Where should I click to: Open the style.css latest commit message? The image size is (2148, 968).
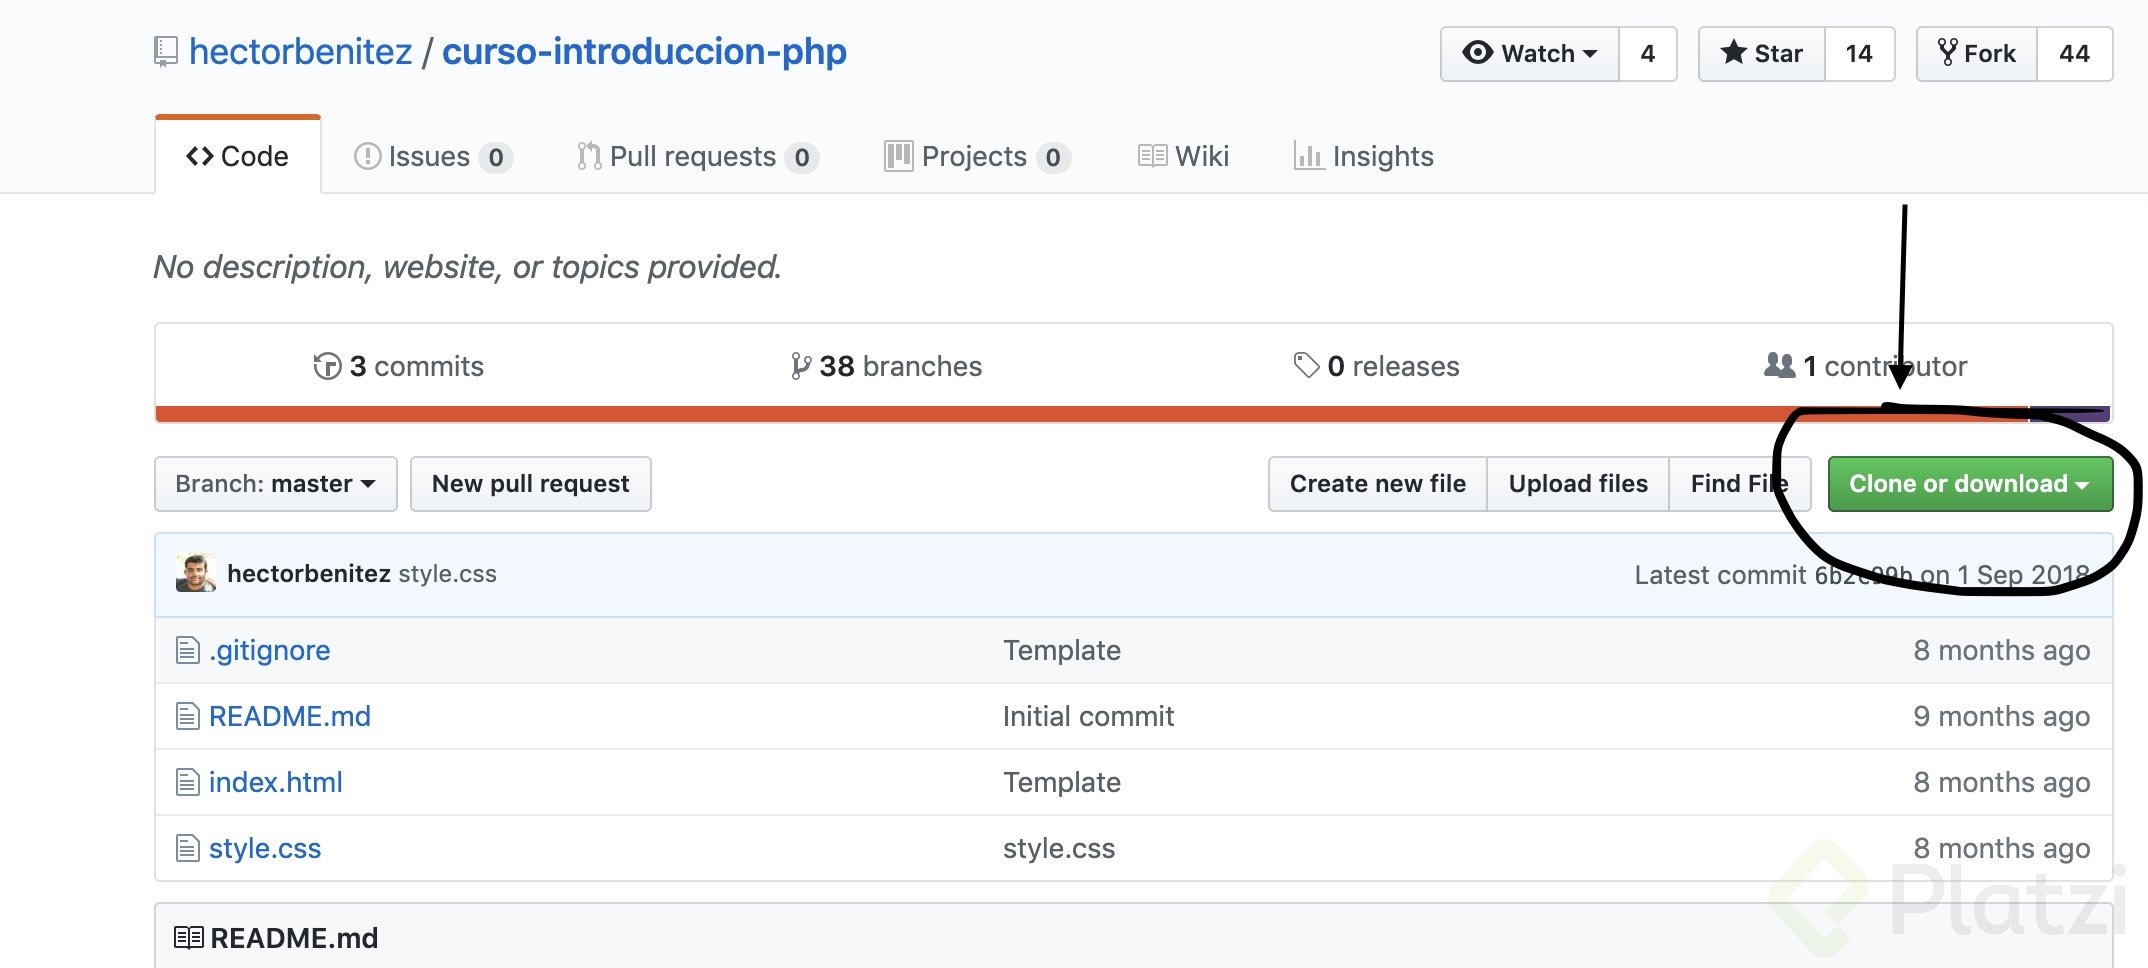tap(447, 574)
